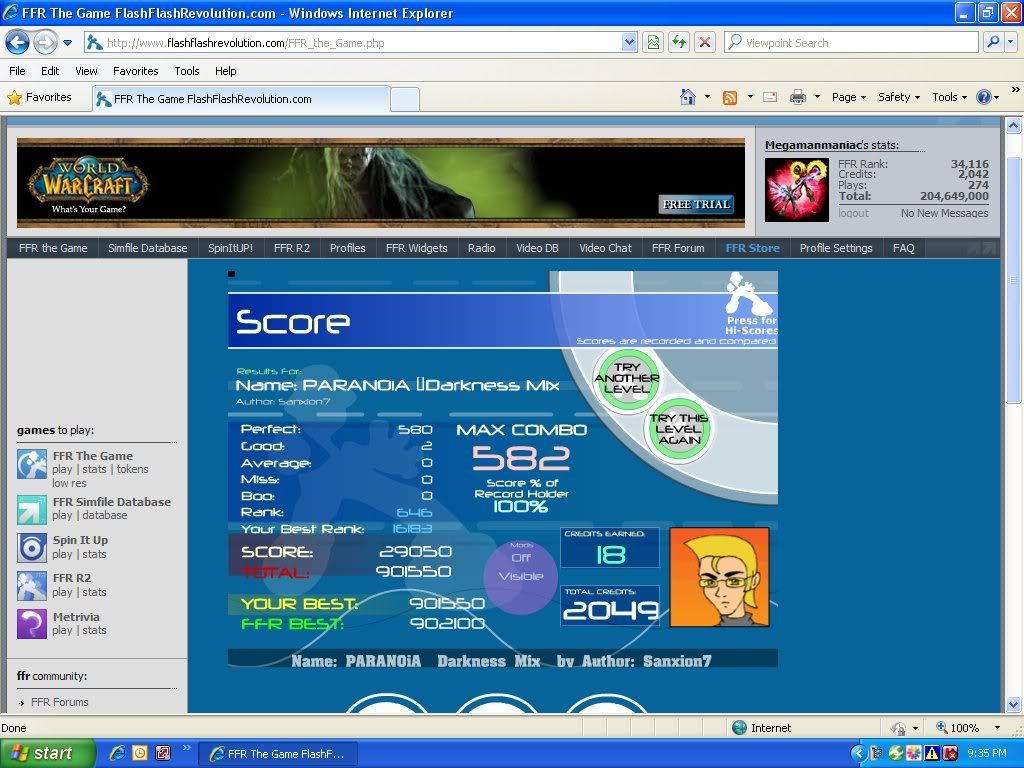Click the World of Warcraft Free Trial banner
Screen dimensions: 1024x768
point(380,183)
